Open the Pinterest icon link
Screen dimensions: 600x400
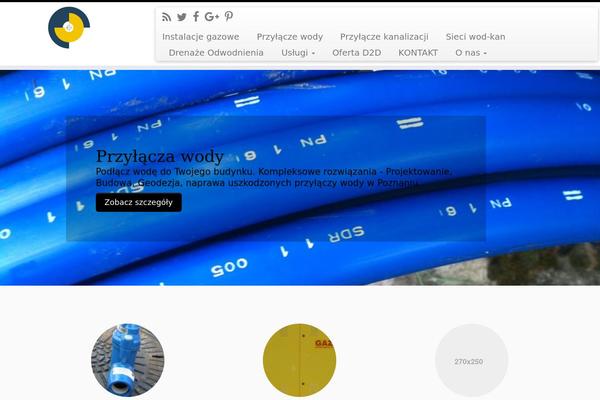click(x=229, y=16)
